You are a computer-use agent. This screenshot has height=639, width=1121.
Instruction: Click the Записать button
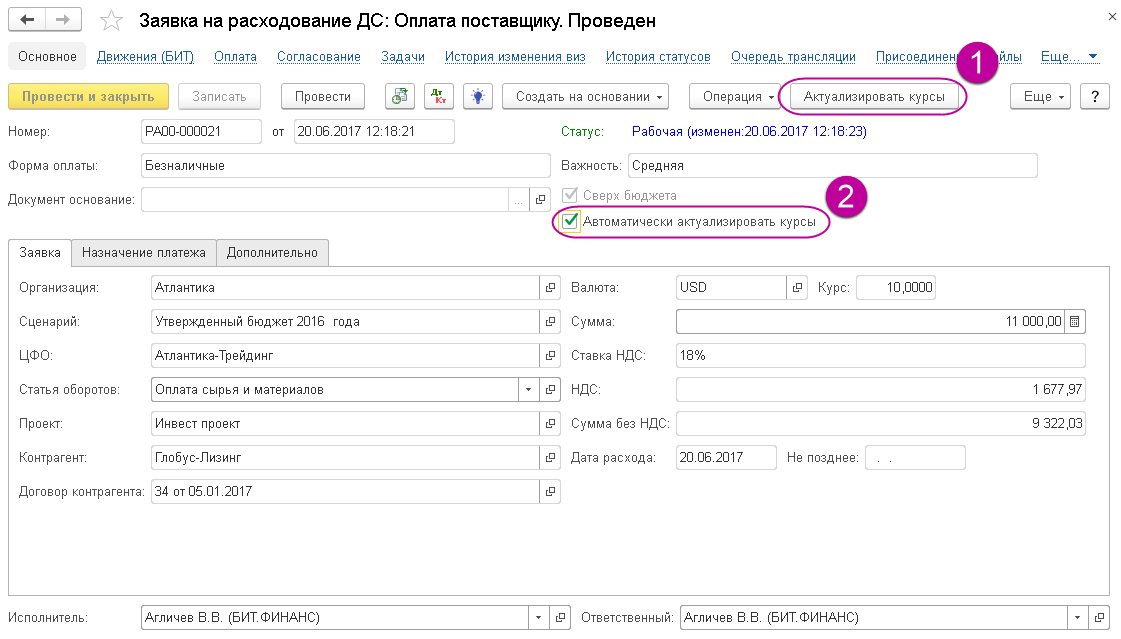tap(219, 96)
